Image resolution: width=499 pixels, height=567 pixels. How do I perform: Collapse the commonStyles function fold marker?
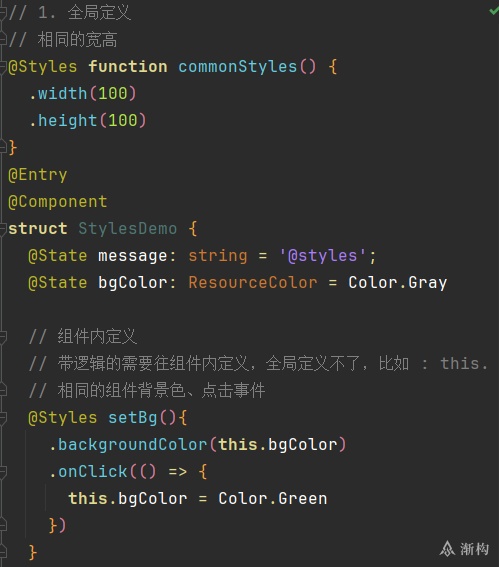pos(3,67)
